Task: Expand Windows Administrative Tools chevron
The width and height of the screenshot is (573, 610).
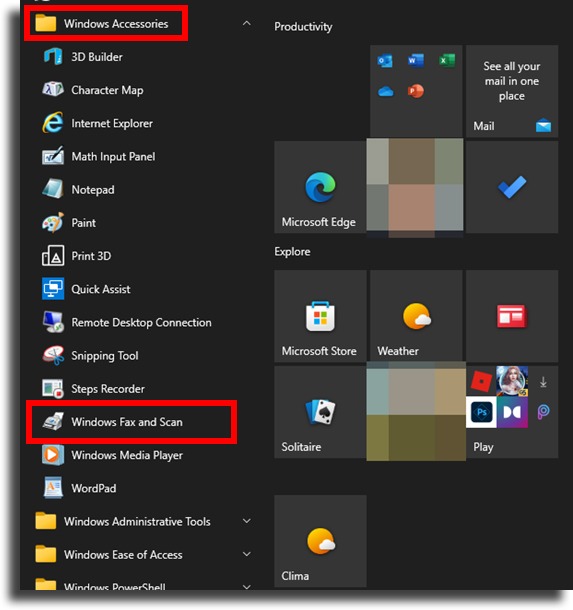Action: tap(246, 521)
